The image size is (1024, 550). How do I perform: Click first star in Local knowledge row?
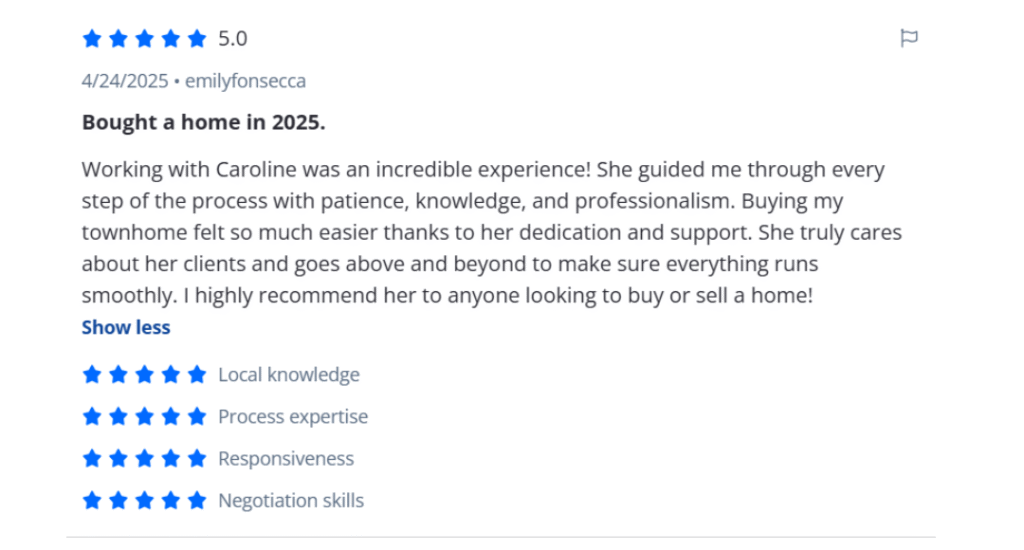point(92,375)
